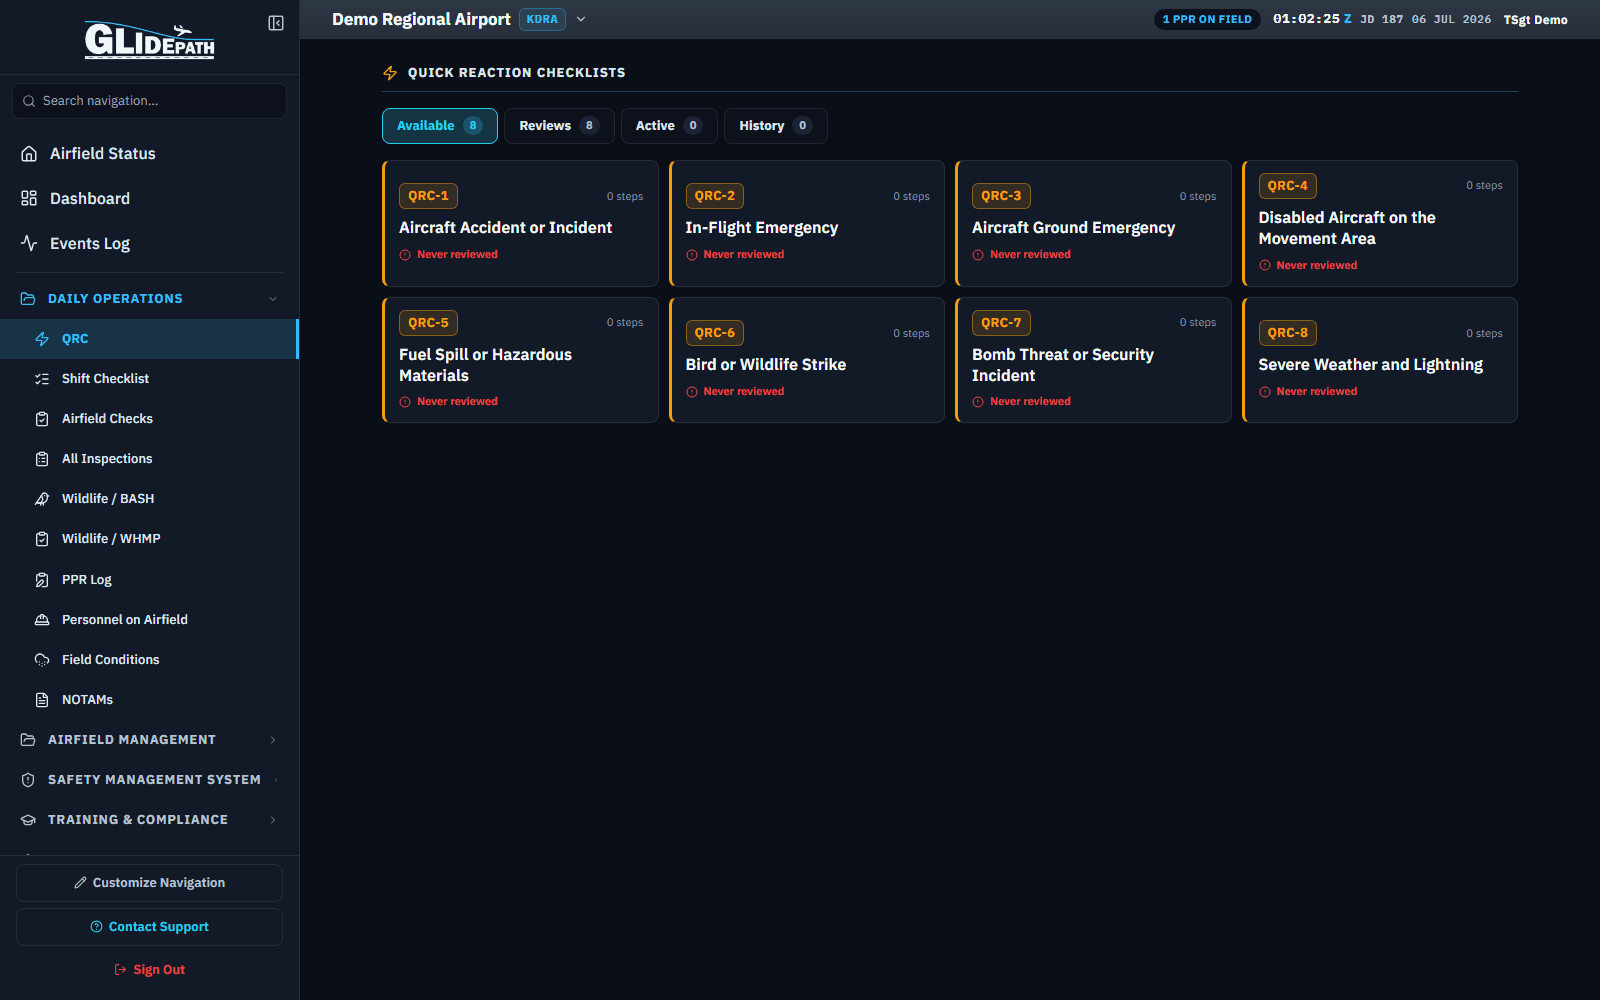Click the Search navigation input field
The height and width of the screenshot is (1000, 1600).
[x=149, y=101]
